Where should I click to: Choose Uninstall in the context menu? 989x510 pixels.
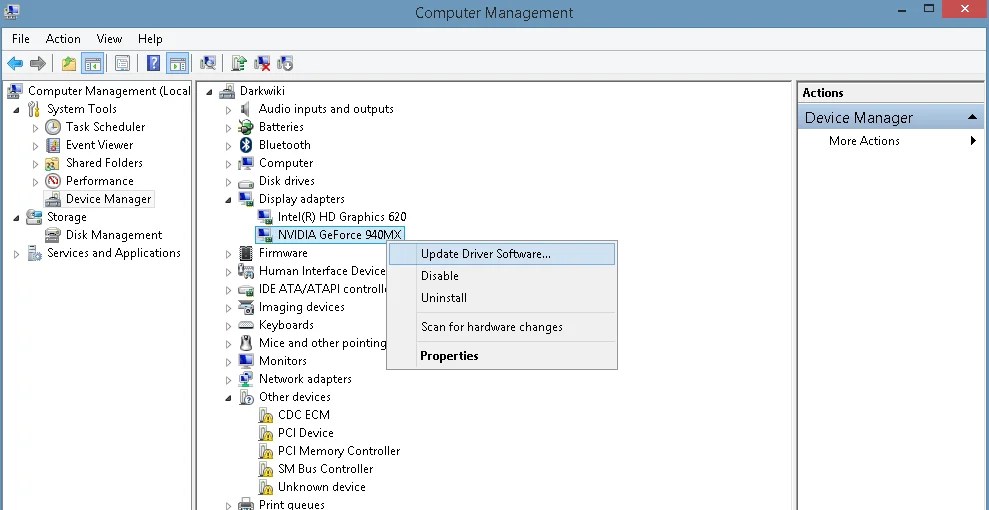pyautogui.click(x=501, y=298)
